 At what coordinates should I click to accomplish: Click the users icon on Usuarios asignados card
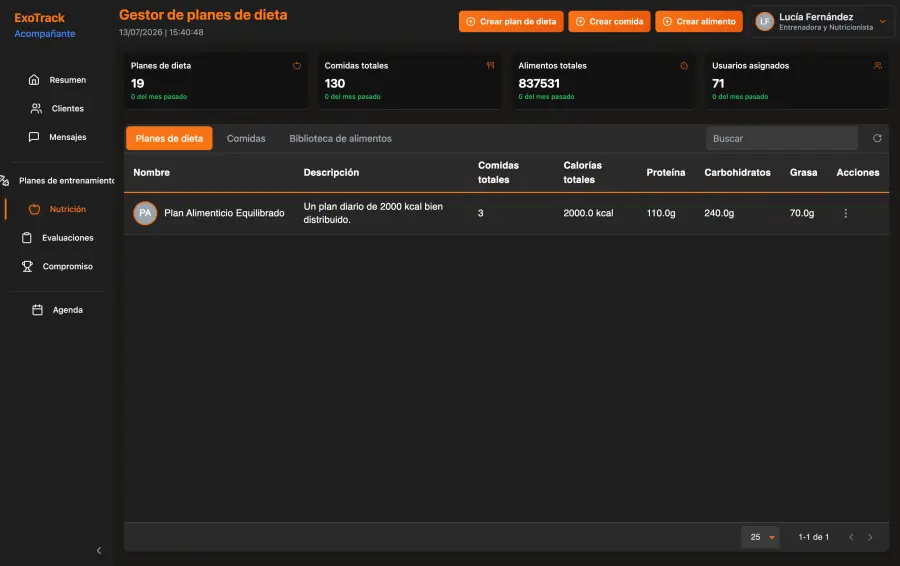pos(878,65)
